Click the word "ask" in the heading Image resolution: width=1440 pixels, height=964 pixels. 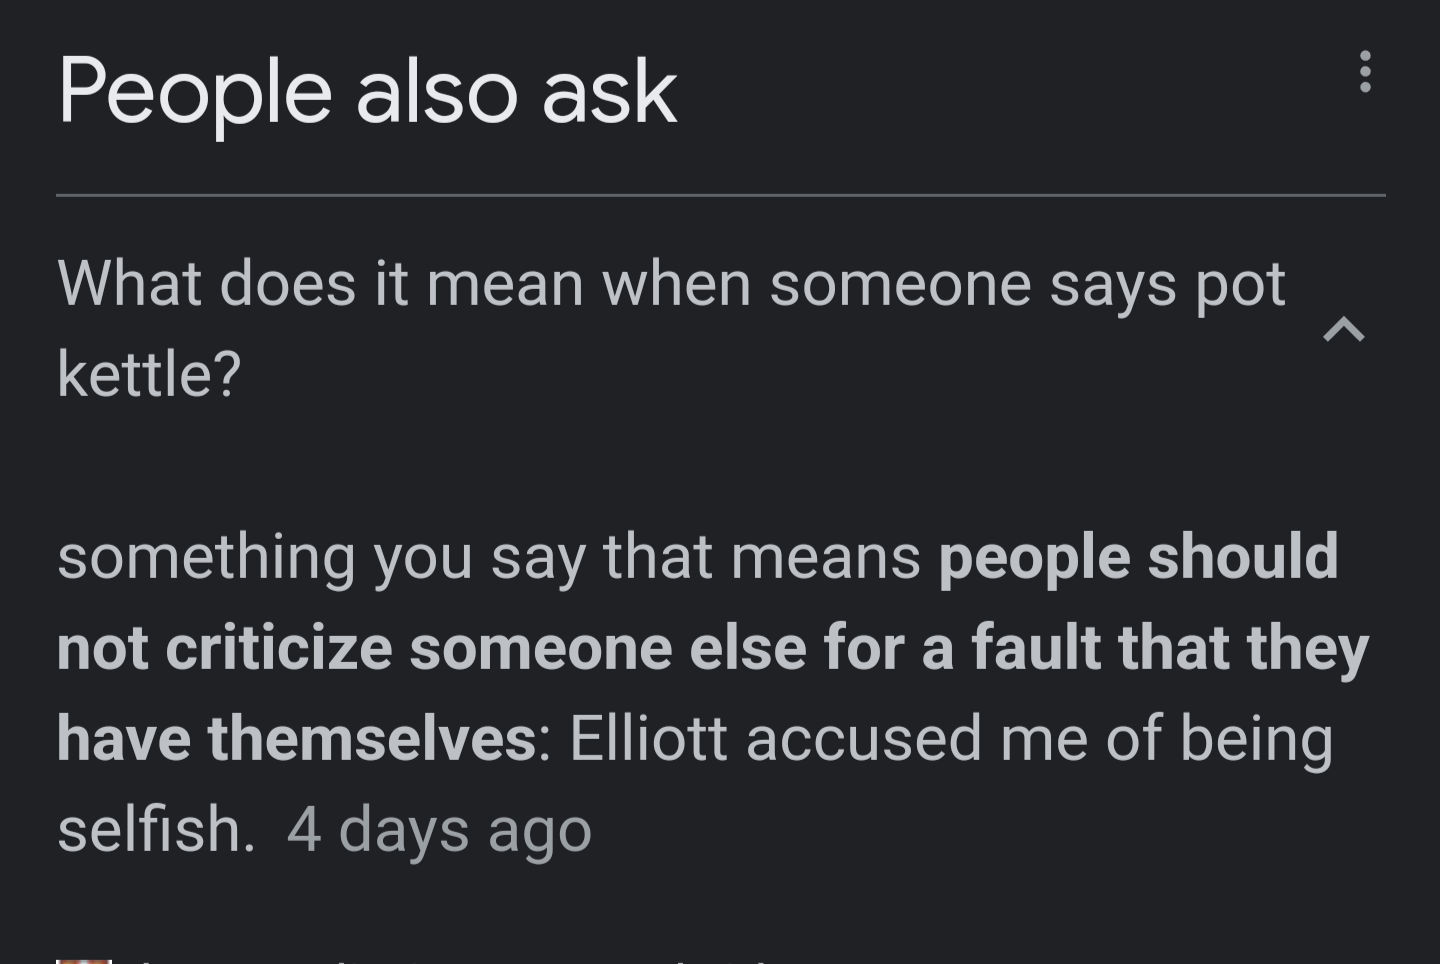tap(609, 92)
